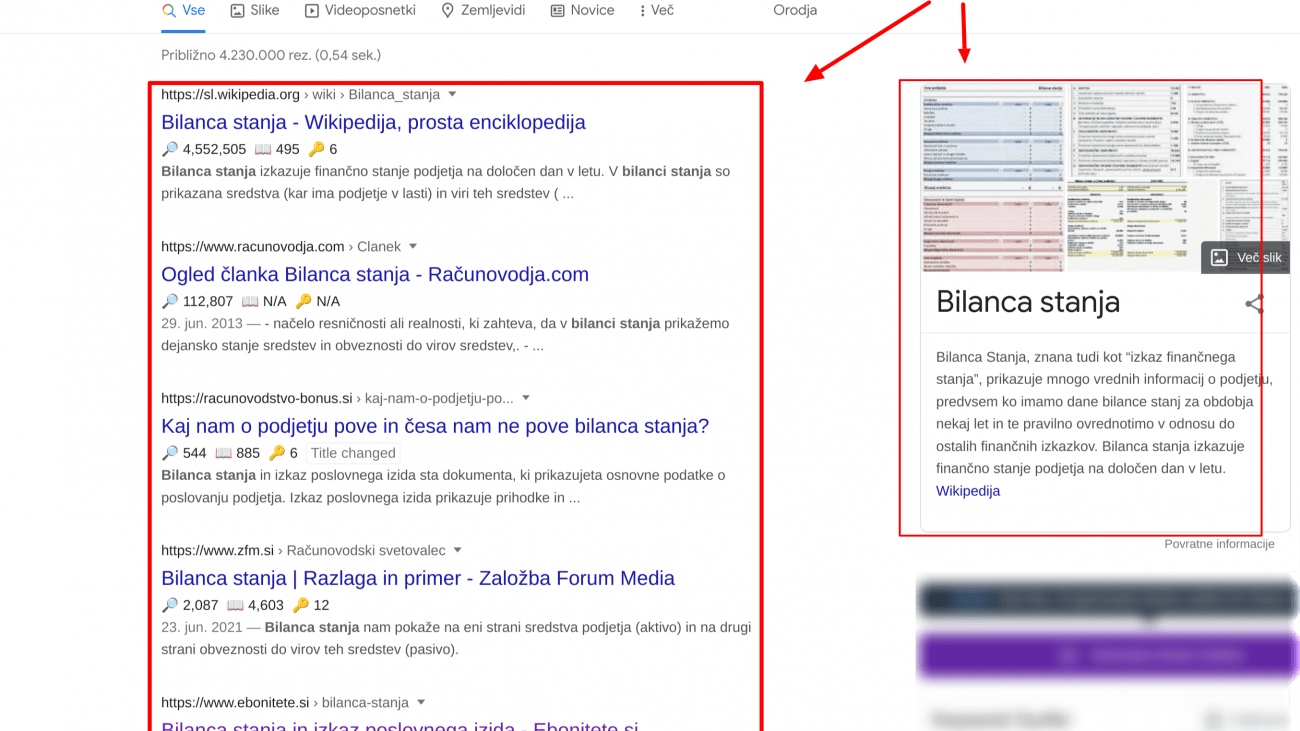Select the Novice news filter
1300x731 pixels.
tap(582, 10)
